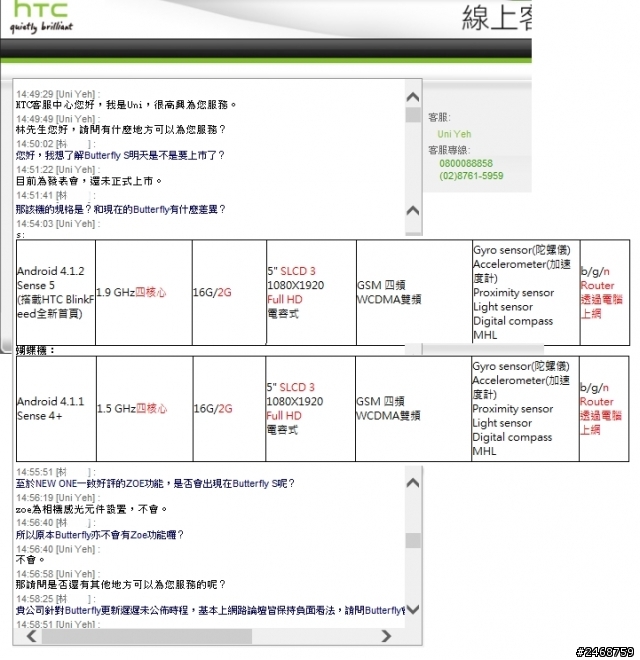Image resolution: width=640 pixels, height=660 pixels.
Task: Click scroll-up arrow beside the 14:49:29 greeting message
Action: pos(413,97)
